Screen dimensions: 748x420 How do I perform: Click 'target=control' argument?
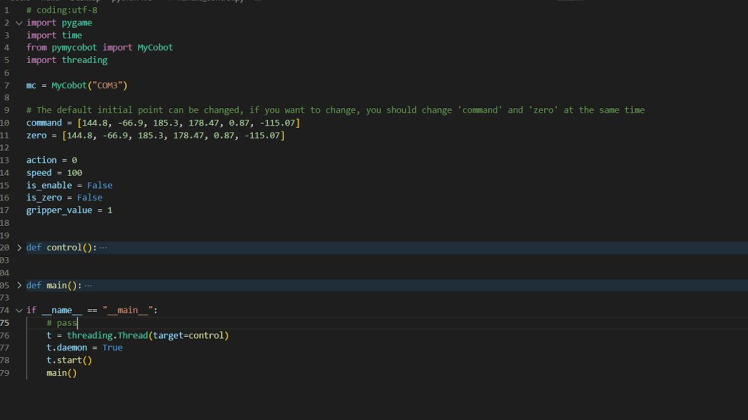click(188, 336)
